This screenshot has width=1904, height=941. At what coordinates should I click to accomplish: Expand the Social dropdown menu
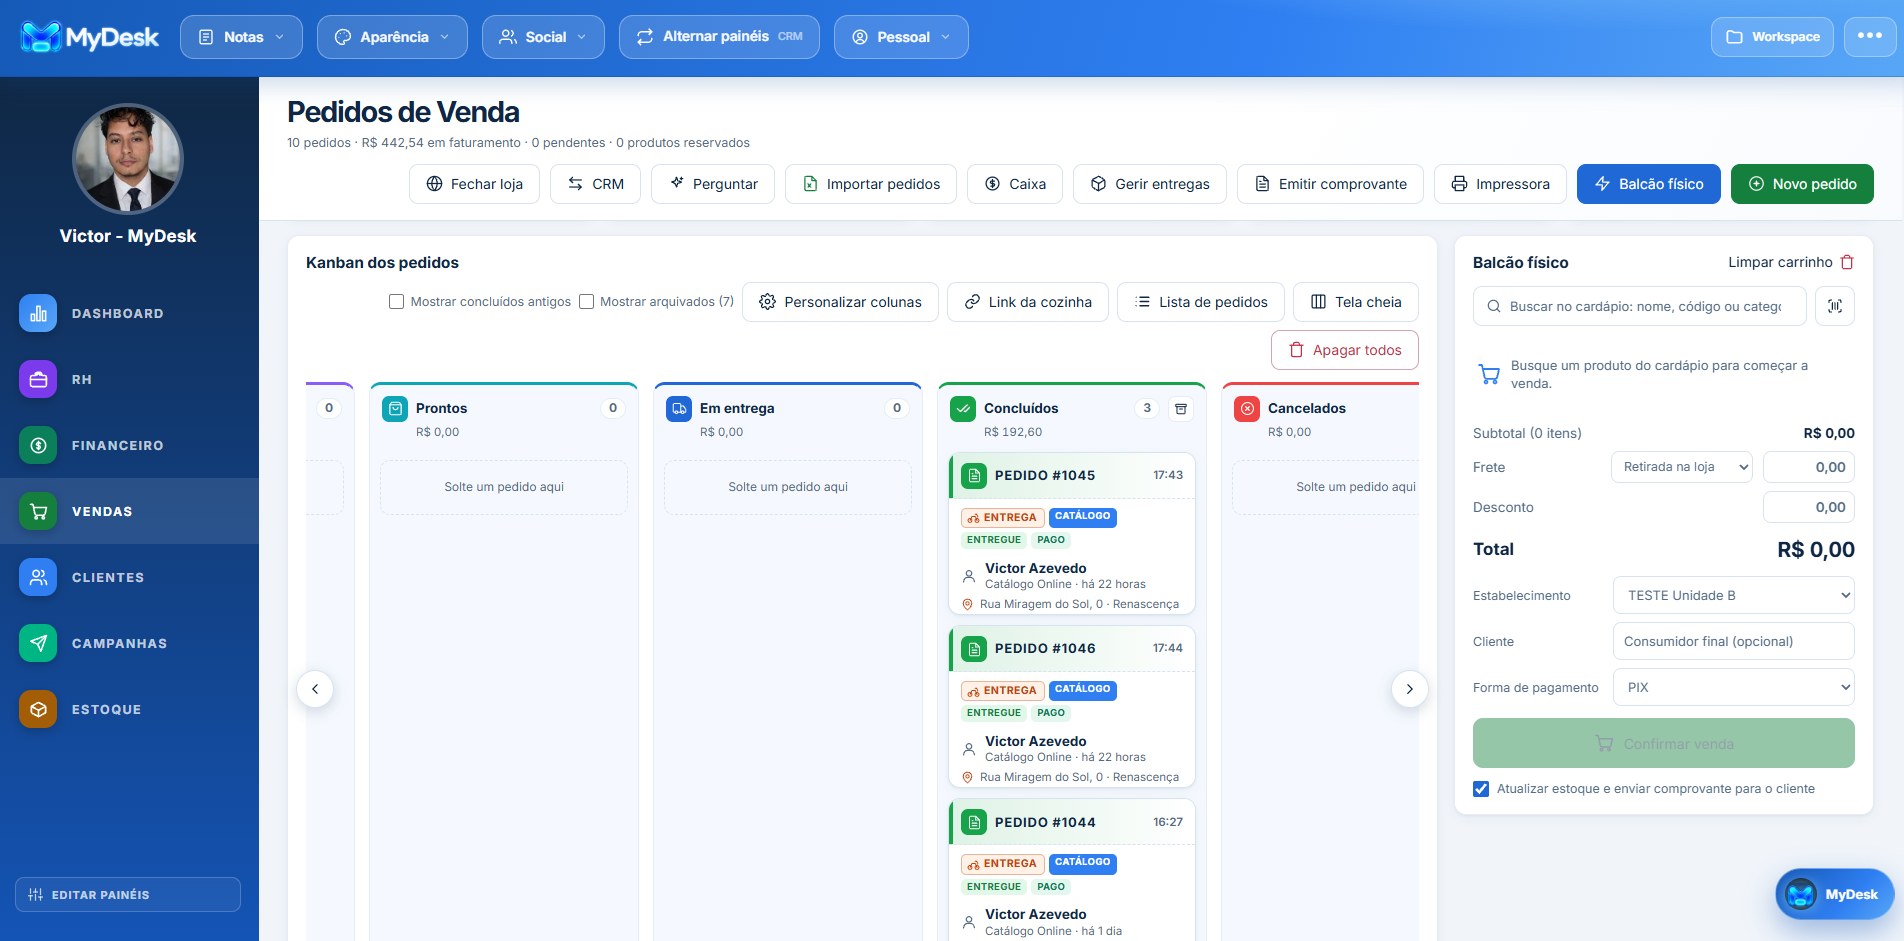(x=543, y=37)
